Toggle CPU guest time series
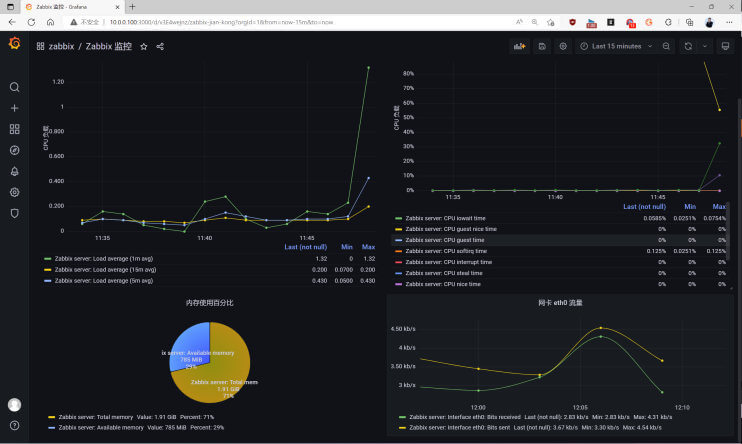This screenshot has height=444, width=742. pyautogui.click(x=445, y=240)
